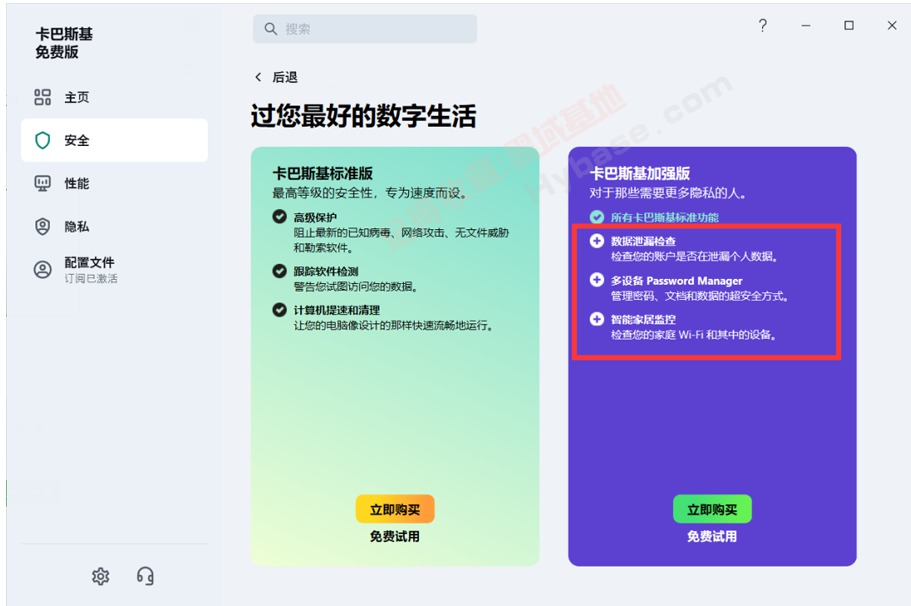Open help with the question mark icon
Image resolution: width=911 pixels, height=606 pixels.
pos(762,26)
